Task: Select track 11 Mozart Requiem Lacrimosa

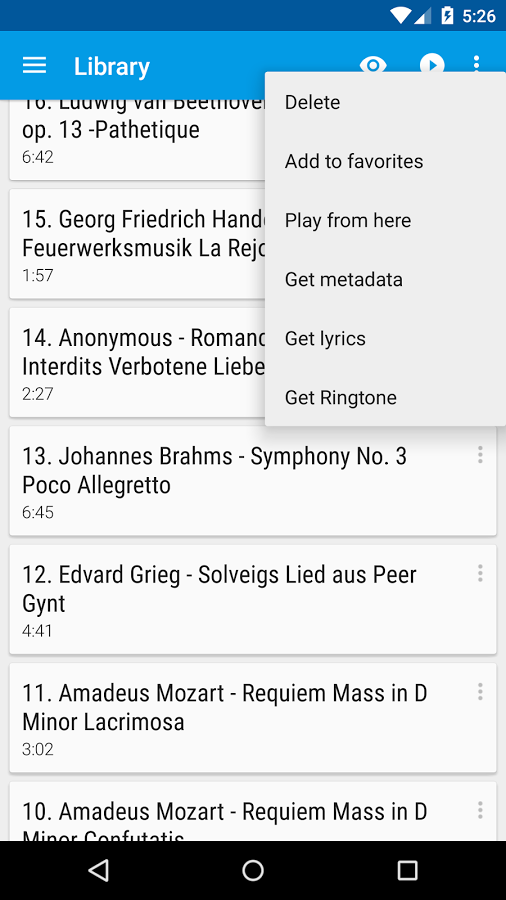Action: (x=253, y=718)
